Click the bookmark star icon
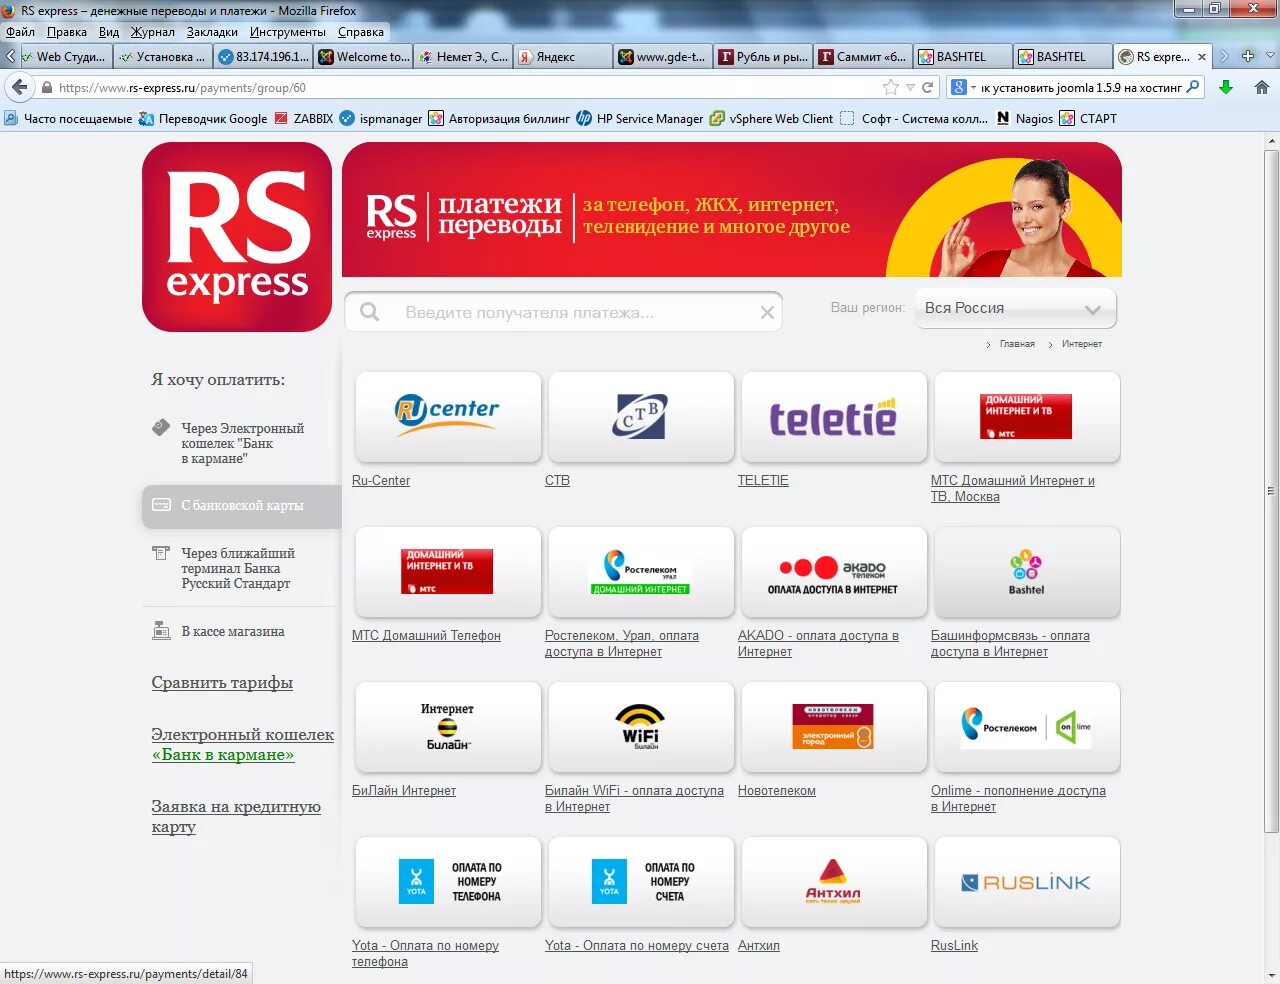This screenshot has width=1280, height=984. (x=890, y=88)
